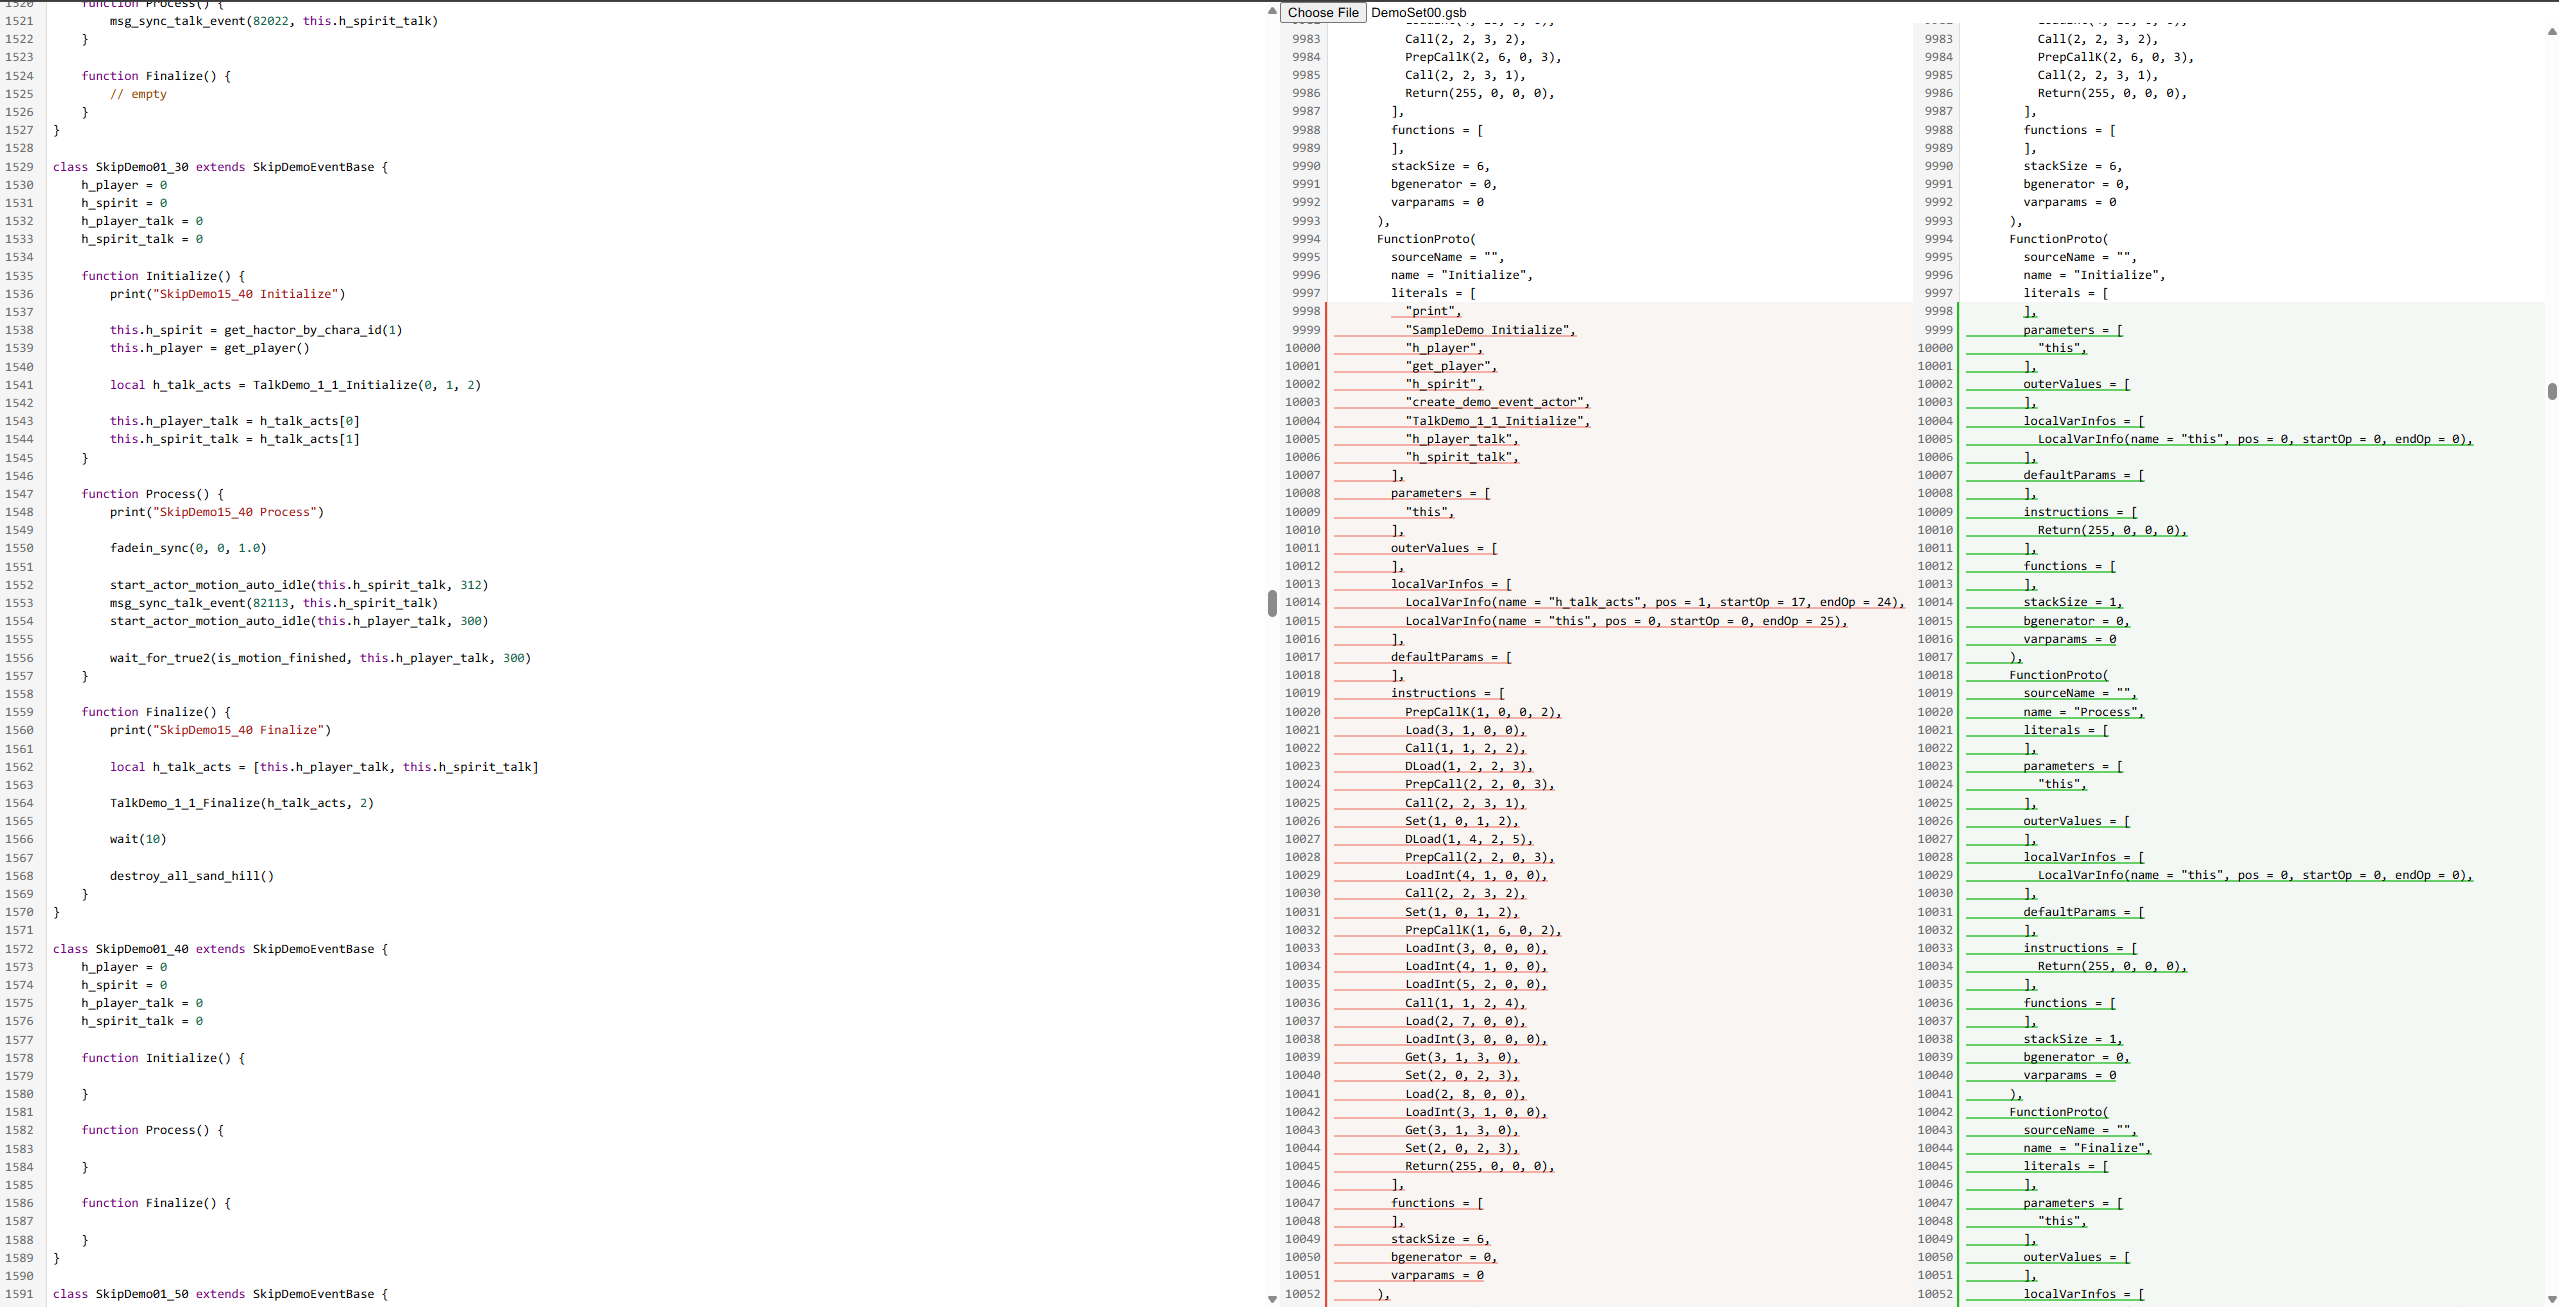Click left pane scroll-up arrow
The width and height of the screenshot is (2559, 1307).
pyautogui.click(x=1272, y=11)
